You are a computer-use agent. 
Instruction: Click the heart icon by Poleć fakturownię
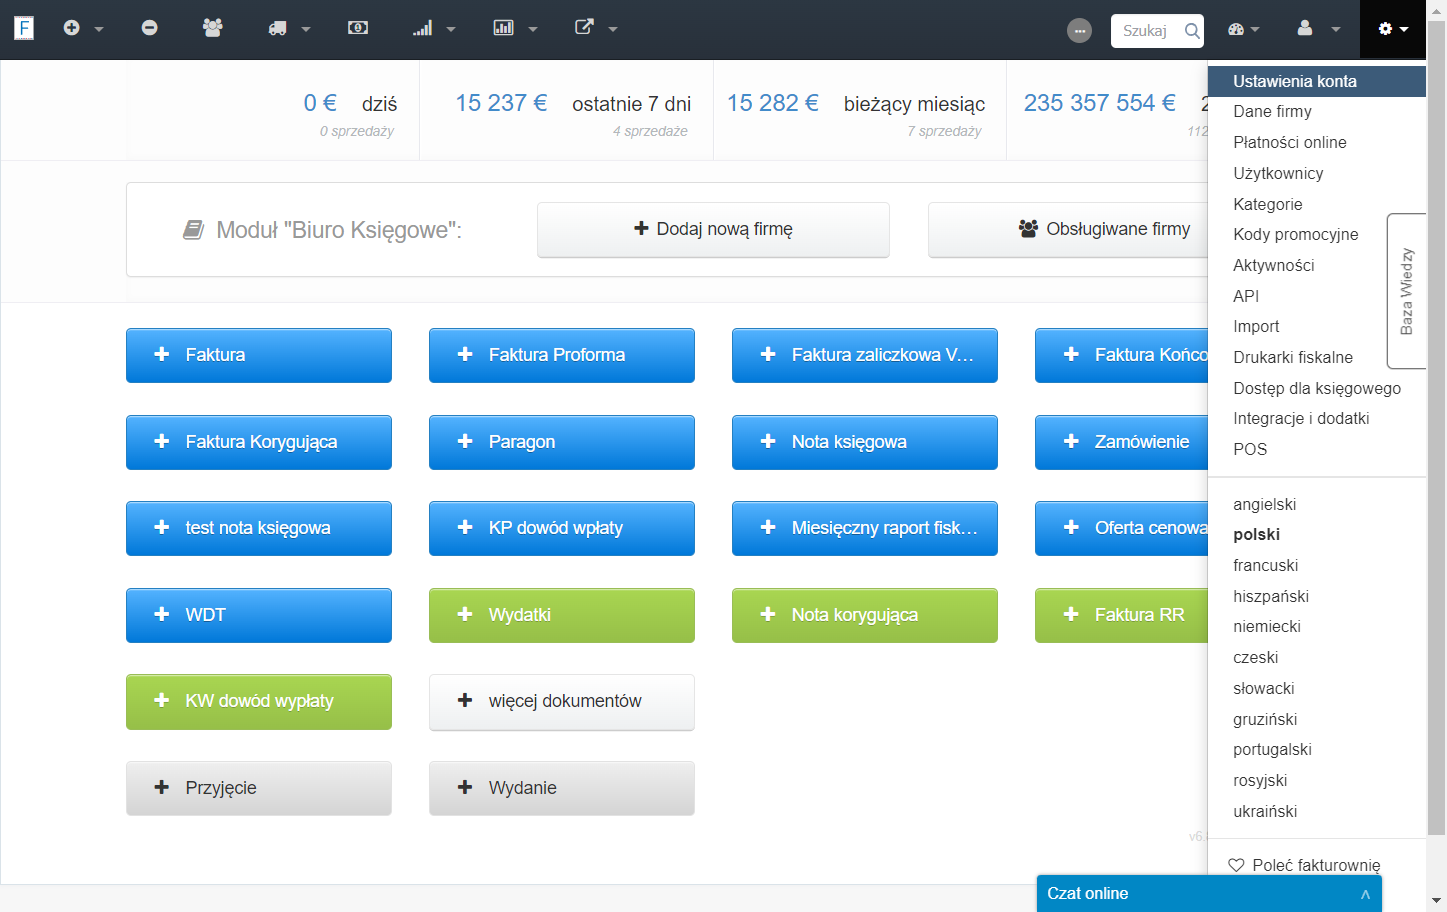tap(1236, 866)
